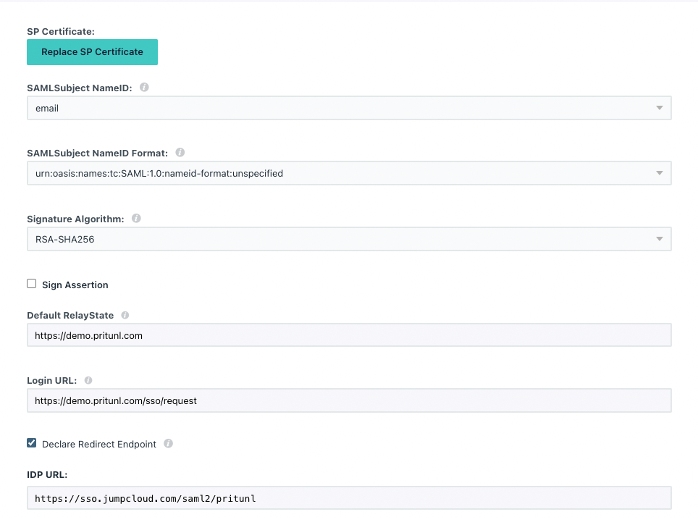Viewport: 698px width, 518px height.
Task: Click the IDP URL heading label
Action: pyautogui.click(x=47, y=477)
